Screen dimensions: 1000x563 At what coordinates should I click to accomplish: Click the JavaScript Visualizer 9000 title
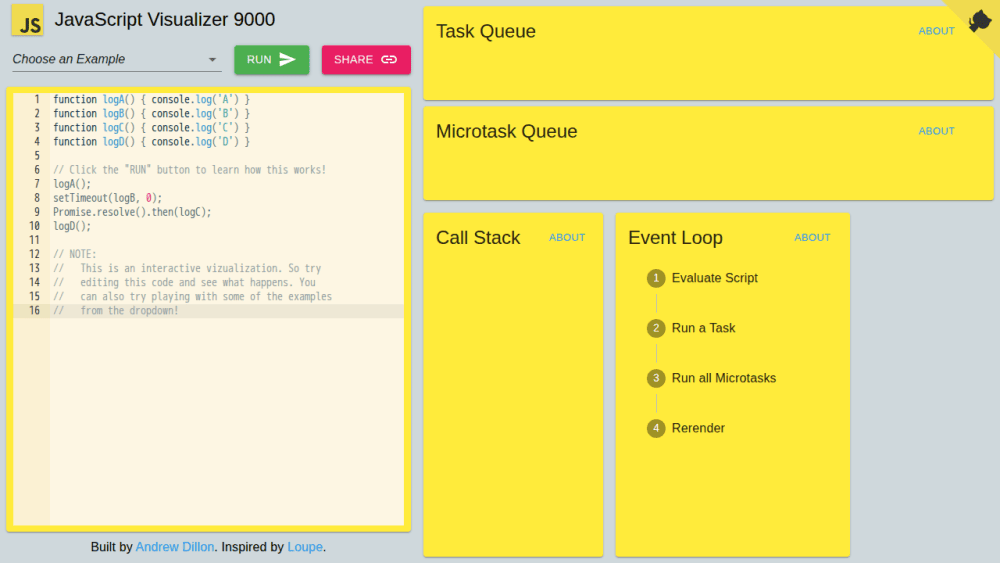[x=165, y=20]
